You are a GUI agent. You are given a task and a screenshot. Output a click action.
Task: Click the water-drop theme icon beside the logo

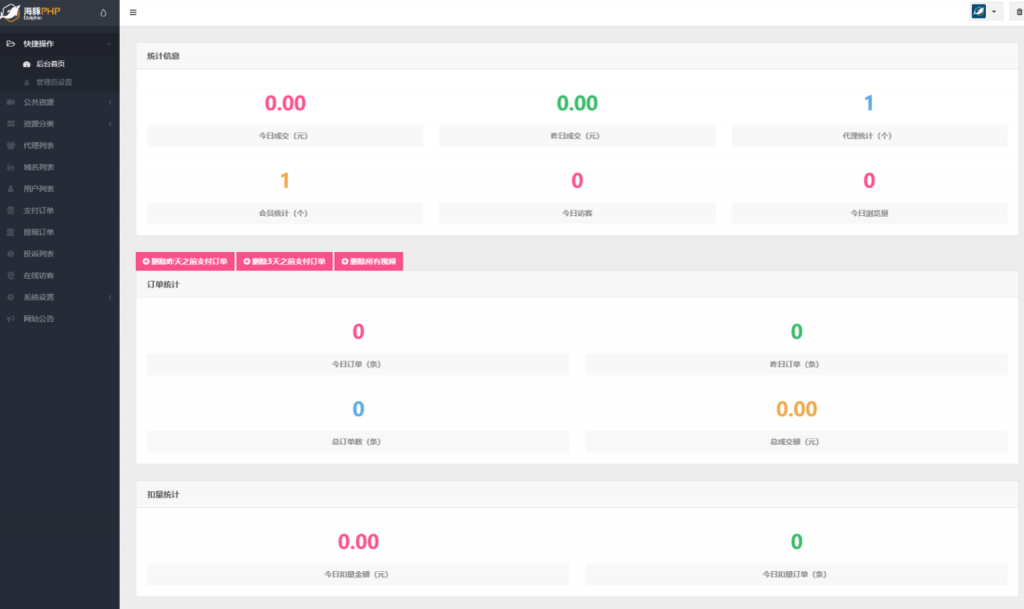coord(103,13)
